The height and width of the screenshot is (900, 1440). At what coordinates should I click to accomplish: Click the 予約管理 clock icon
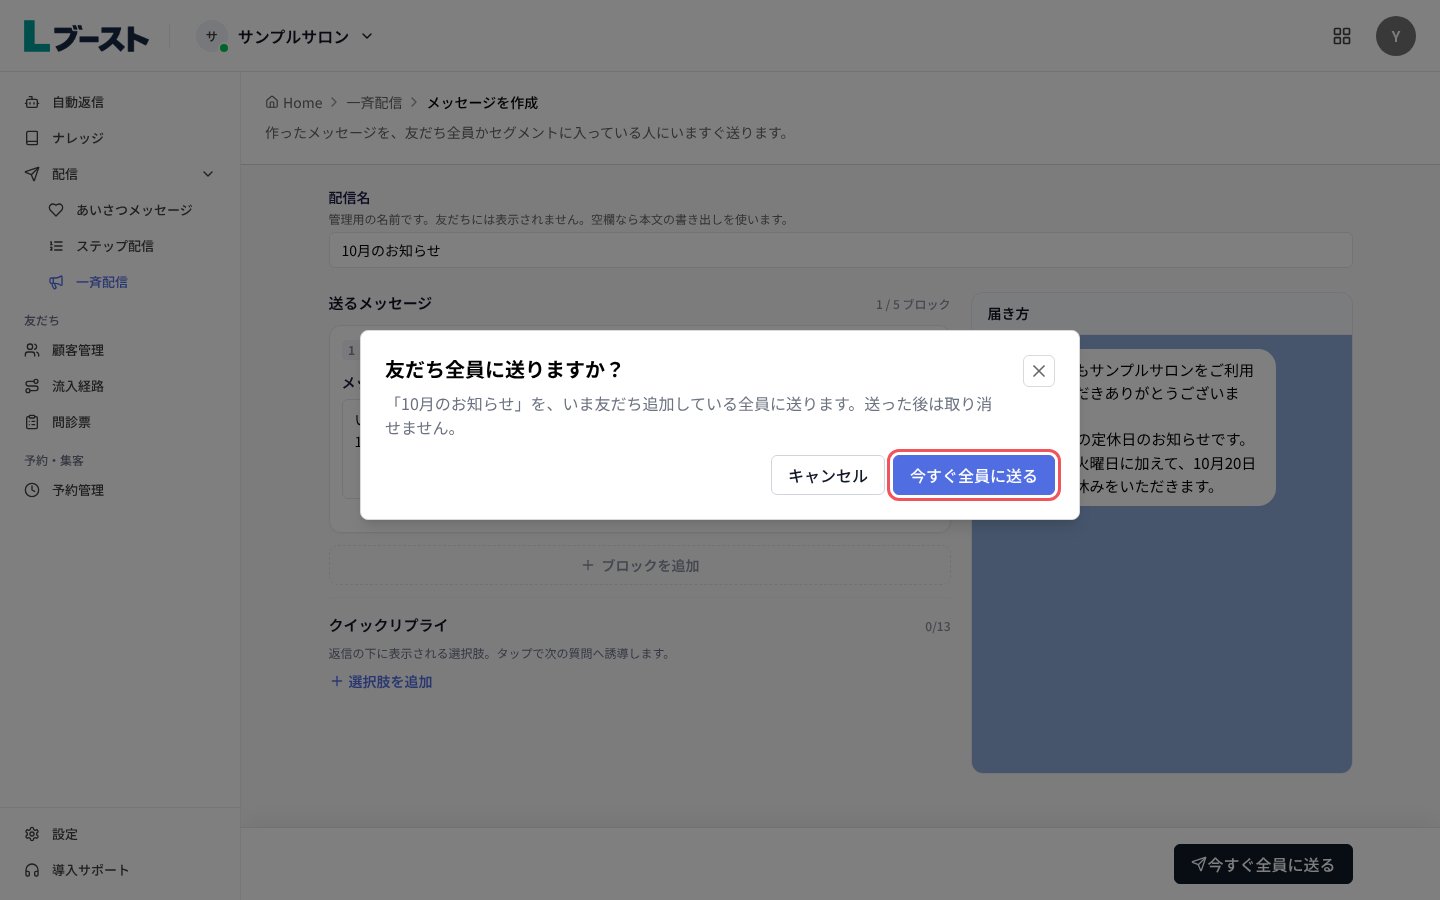[x=32, y=490]
